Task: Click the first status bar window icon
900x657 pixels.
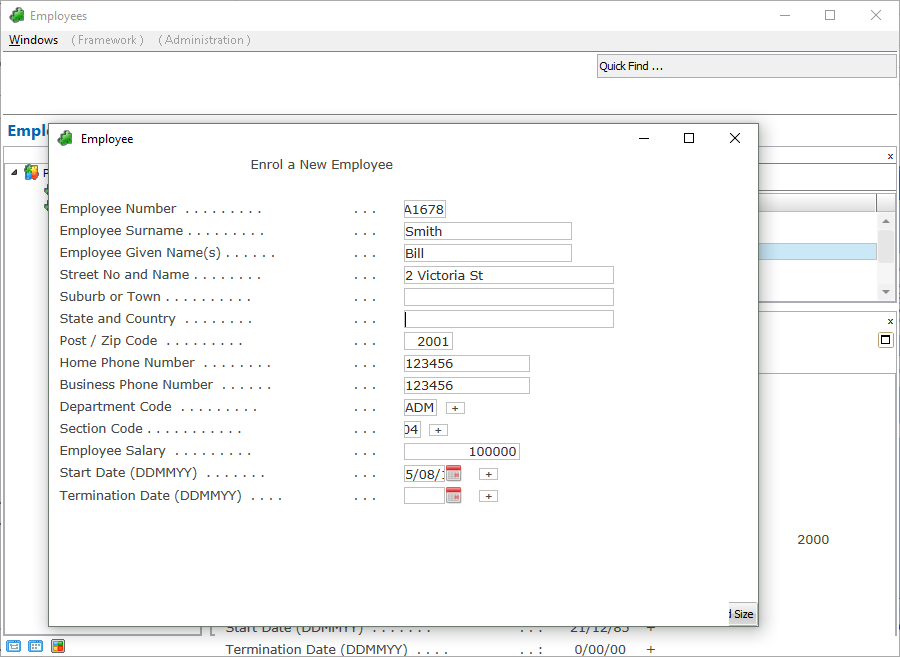Action: coord(14,646)
